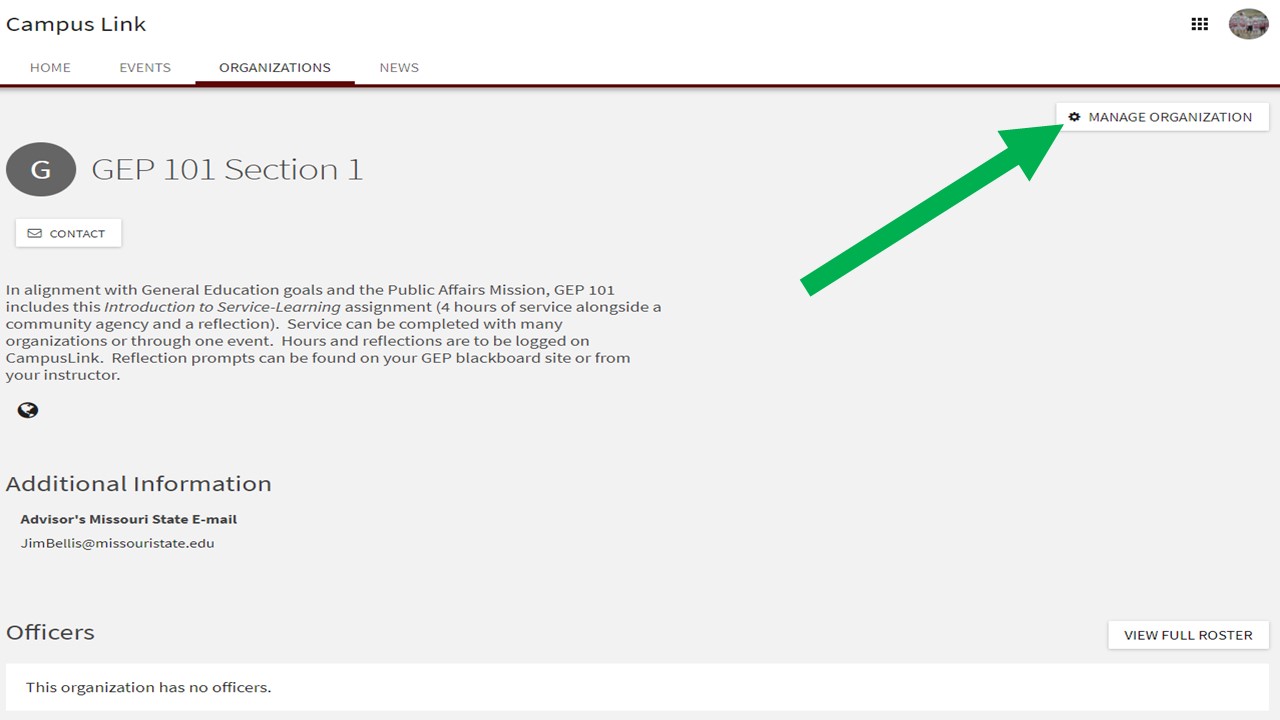Click the gear icon on Manage Organization
The image size is (1280, 720).
point(1074,117)
